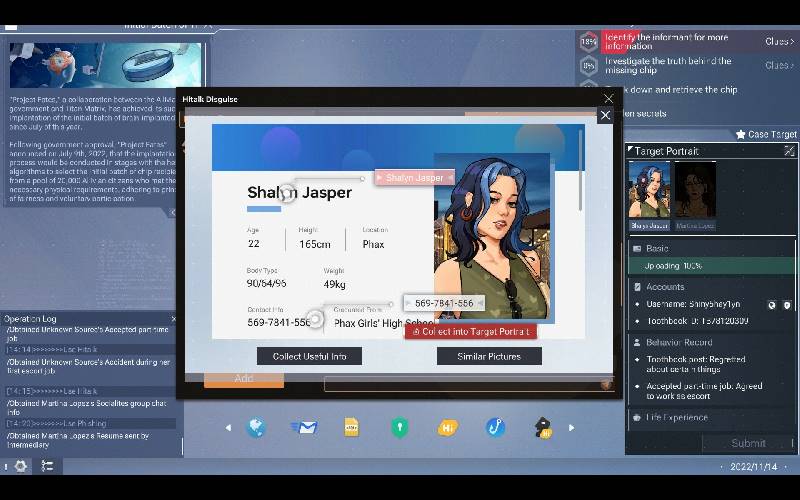The height and width of the screenshot is (500, 800).
Task: Open the black figure disguise app
Action: point(543,428)
